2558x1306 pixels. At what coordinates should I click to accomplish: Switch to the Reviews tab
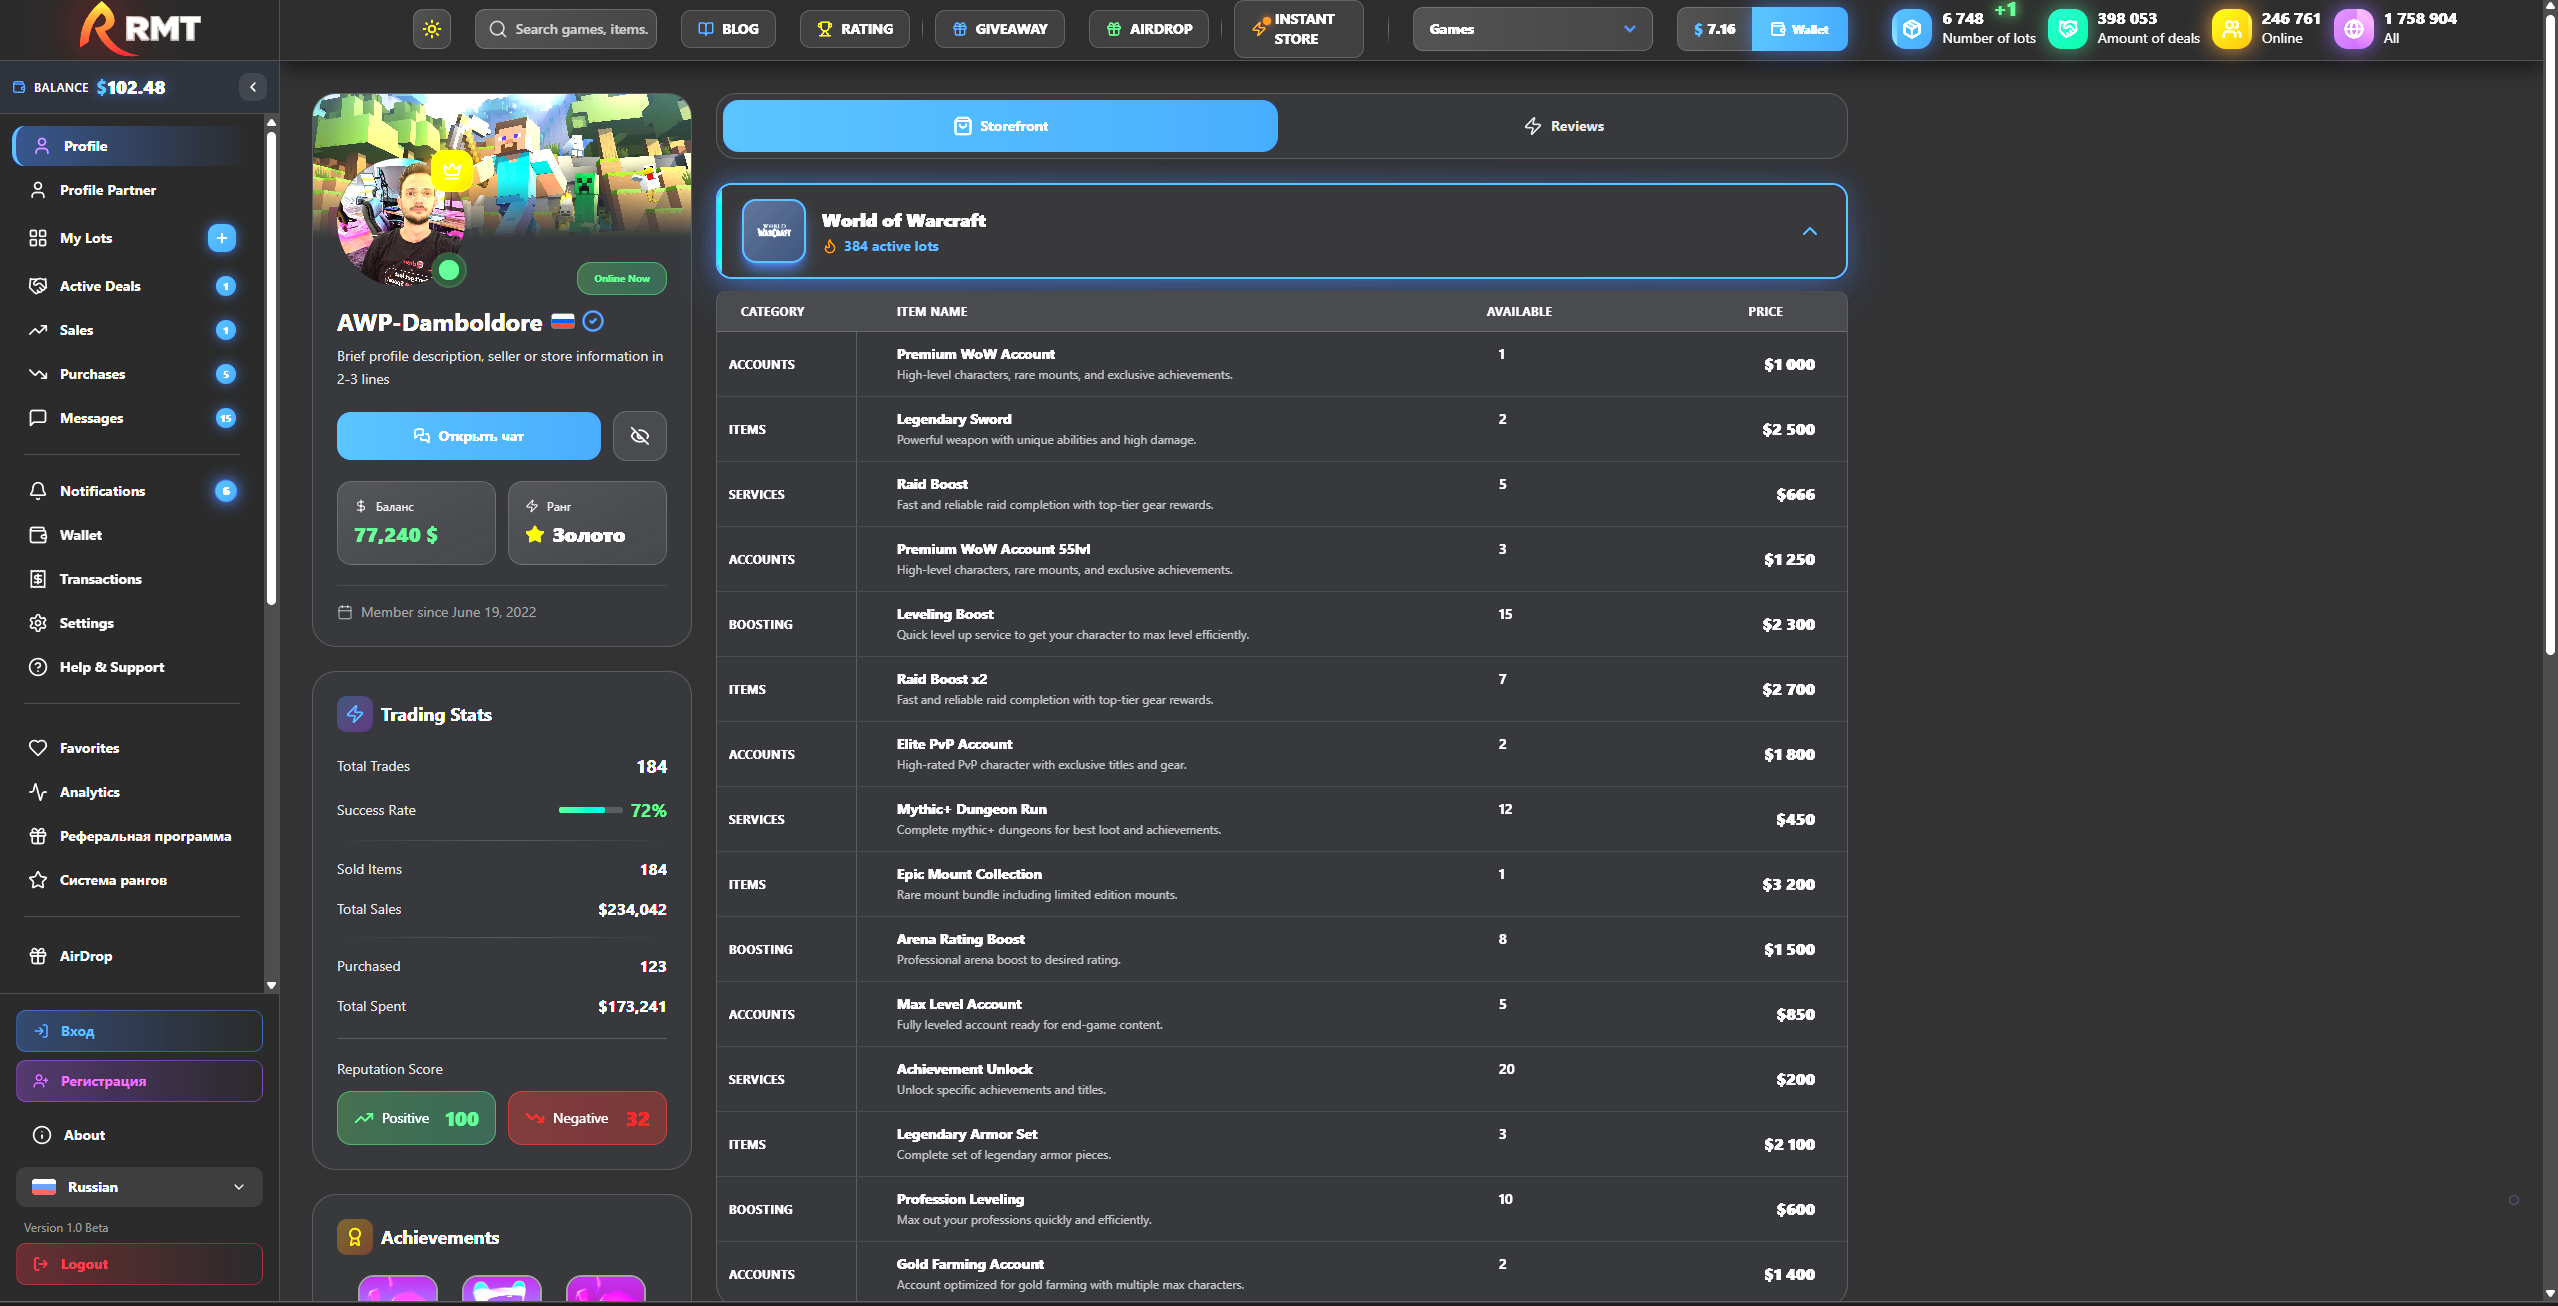[x=1563, y=126]
